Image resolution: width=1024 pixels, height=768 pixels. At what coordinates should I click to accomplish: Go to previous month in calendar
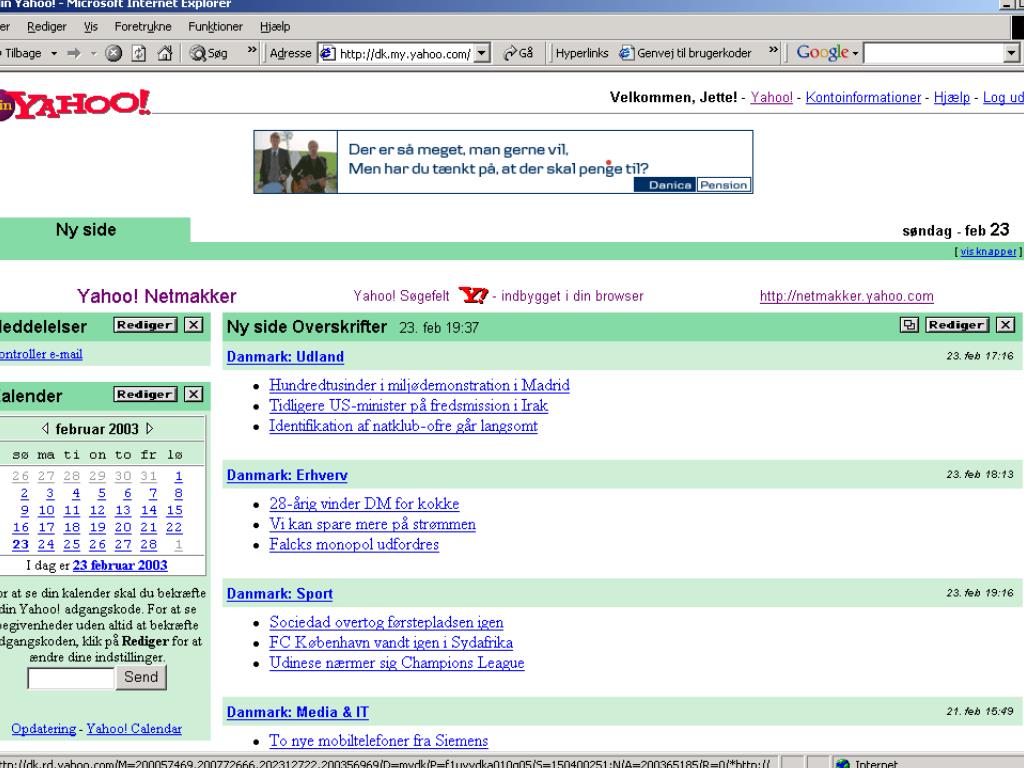[45, 428]
